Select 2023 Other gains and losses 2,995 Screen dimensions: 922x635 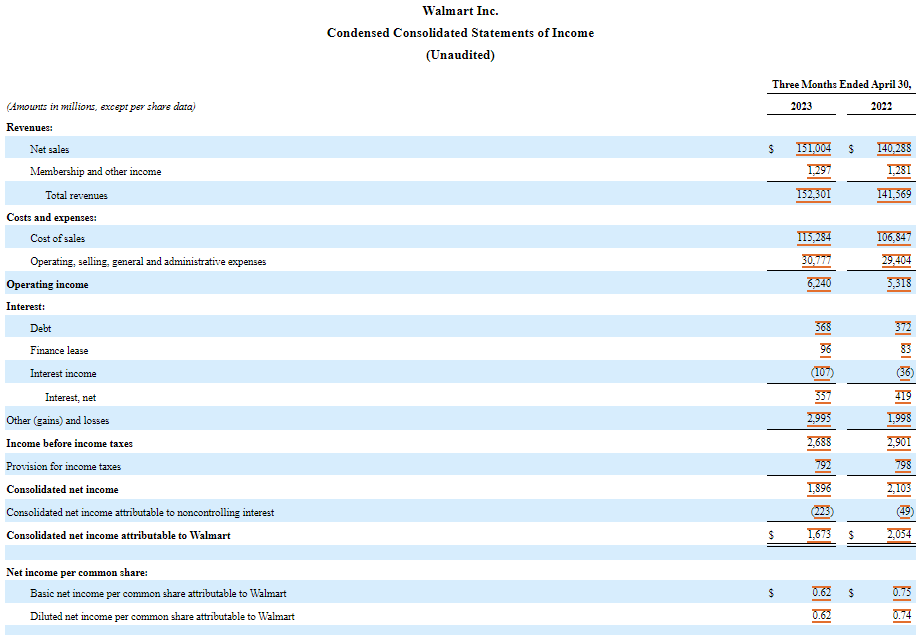tap(819, 419)
